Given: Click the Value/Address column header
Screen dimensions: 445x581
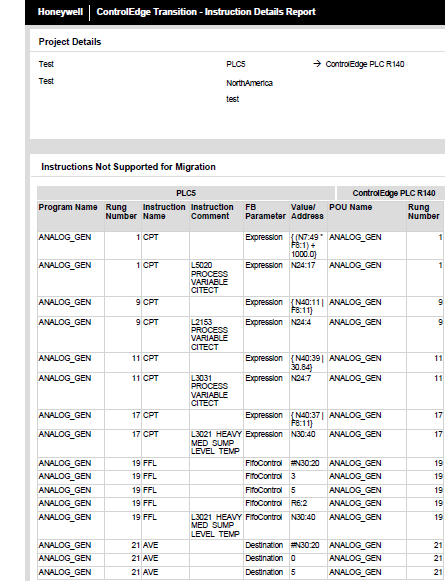Looking at the screenshot, I should click(x=307, y=212).
